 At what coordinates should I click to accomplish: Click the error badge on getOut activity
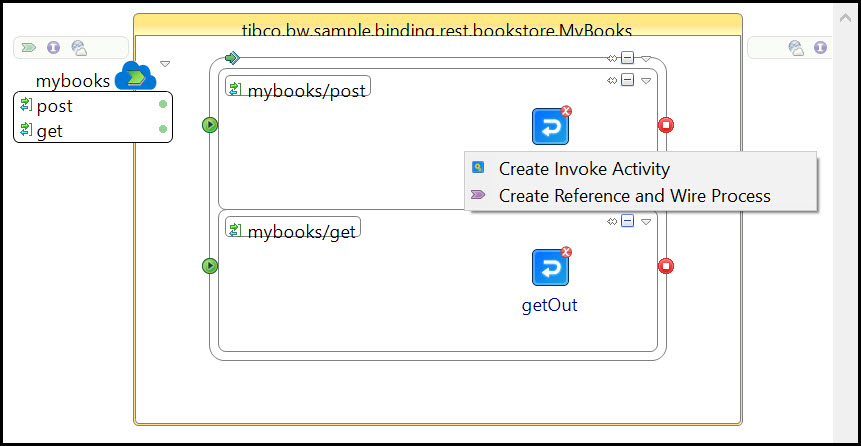point(566,252)
